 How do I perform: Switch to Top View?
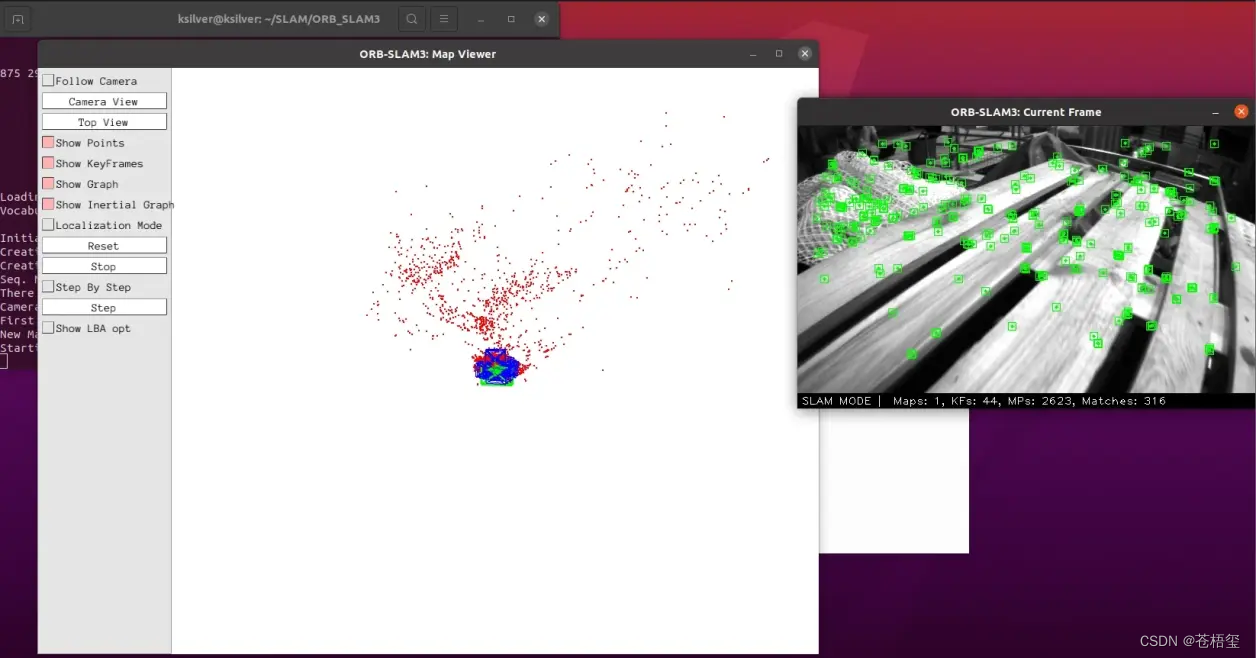click(104, 122)
